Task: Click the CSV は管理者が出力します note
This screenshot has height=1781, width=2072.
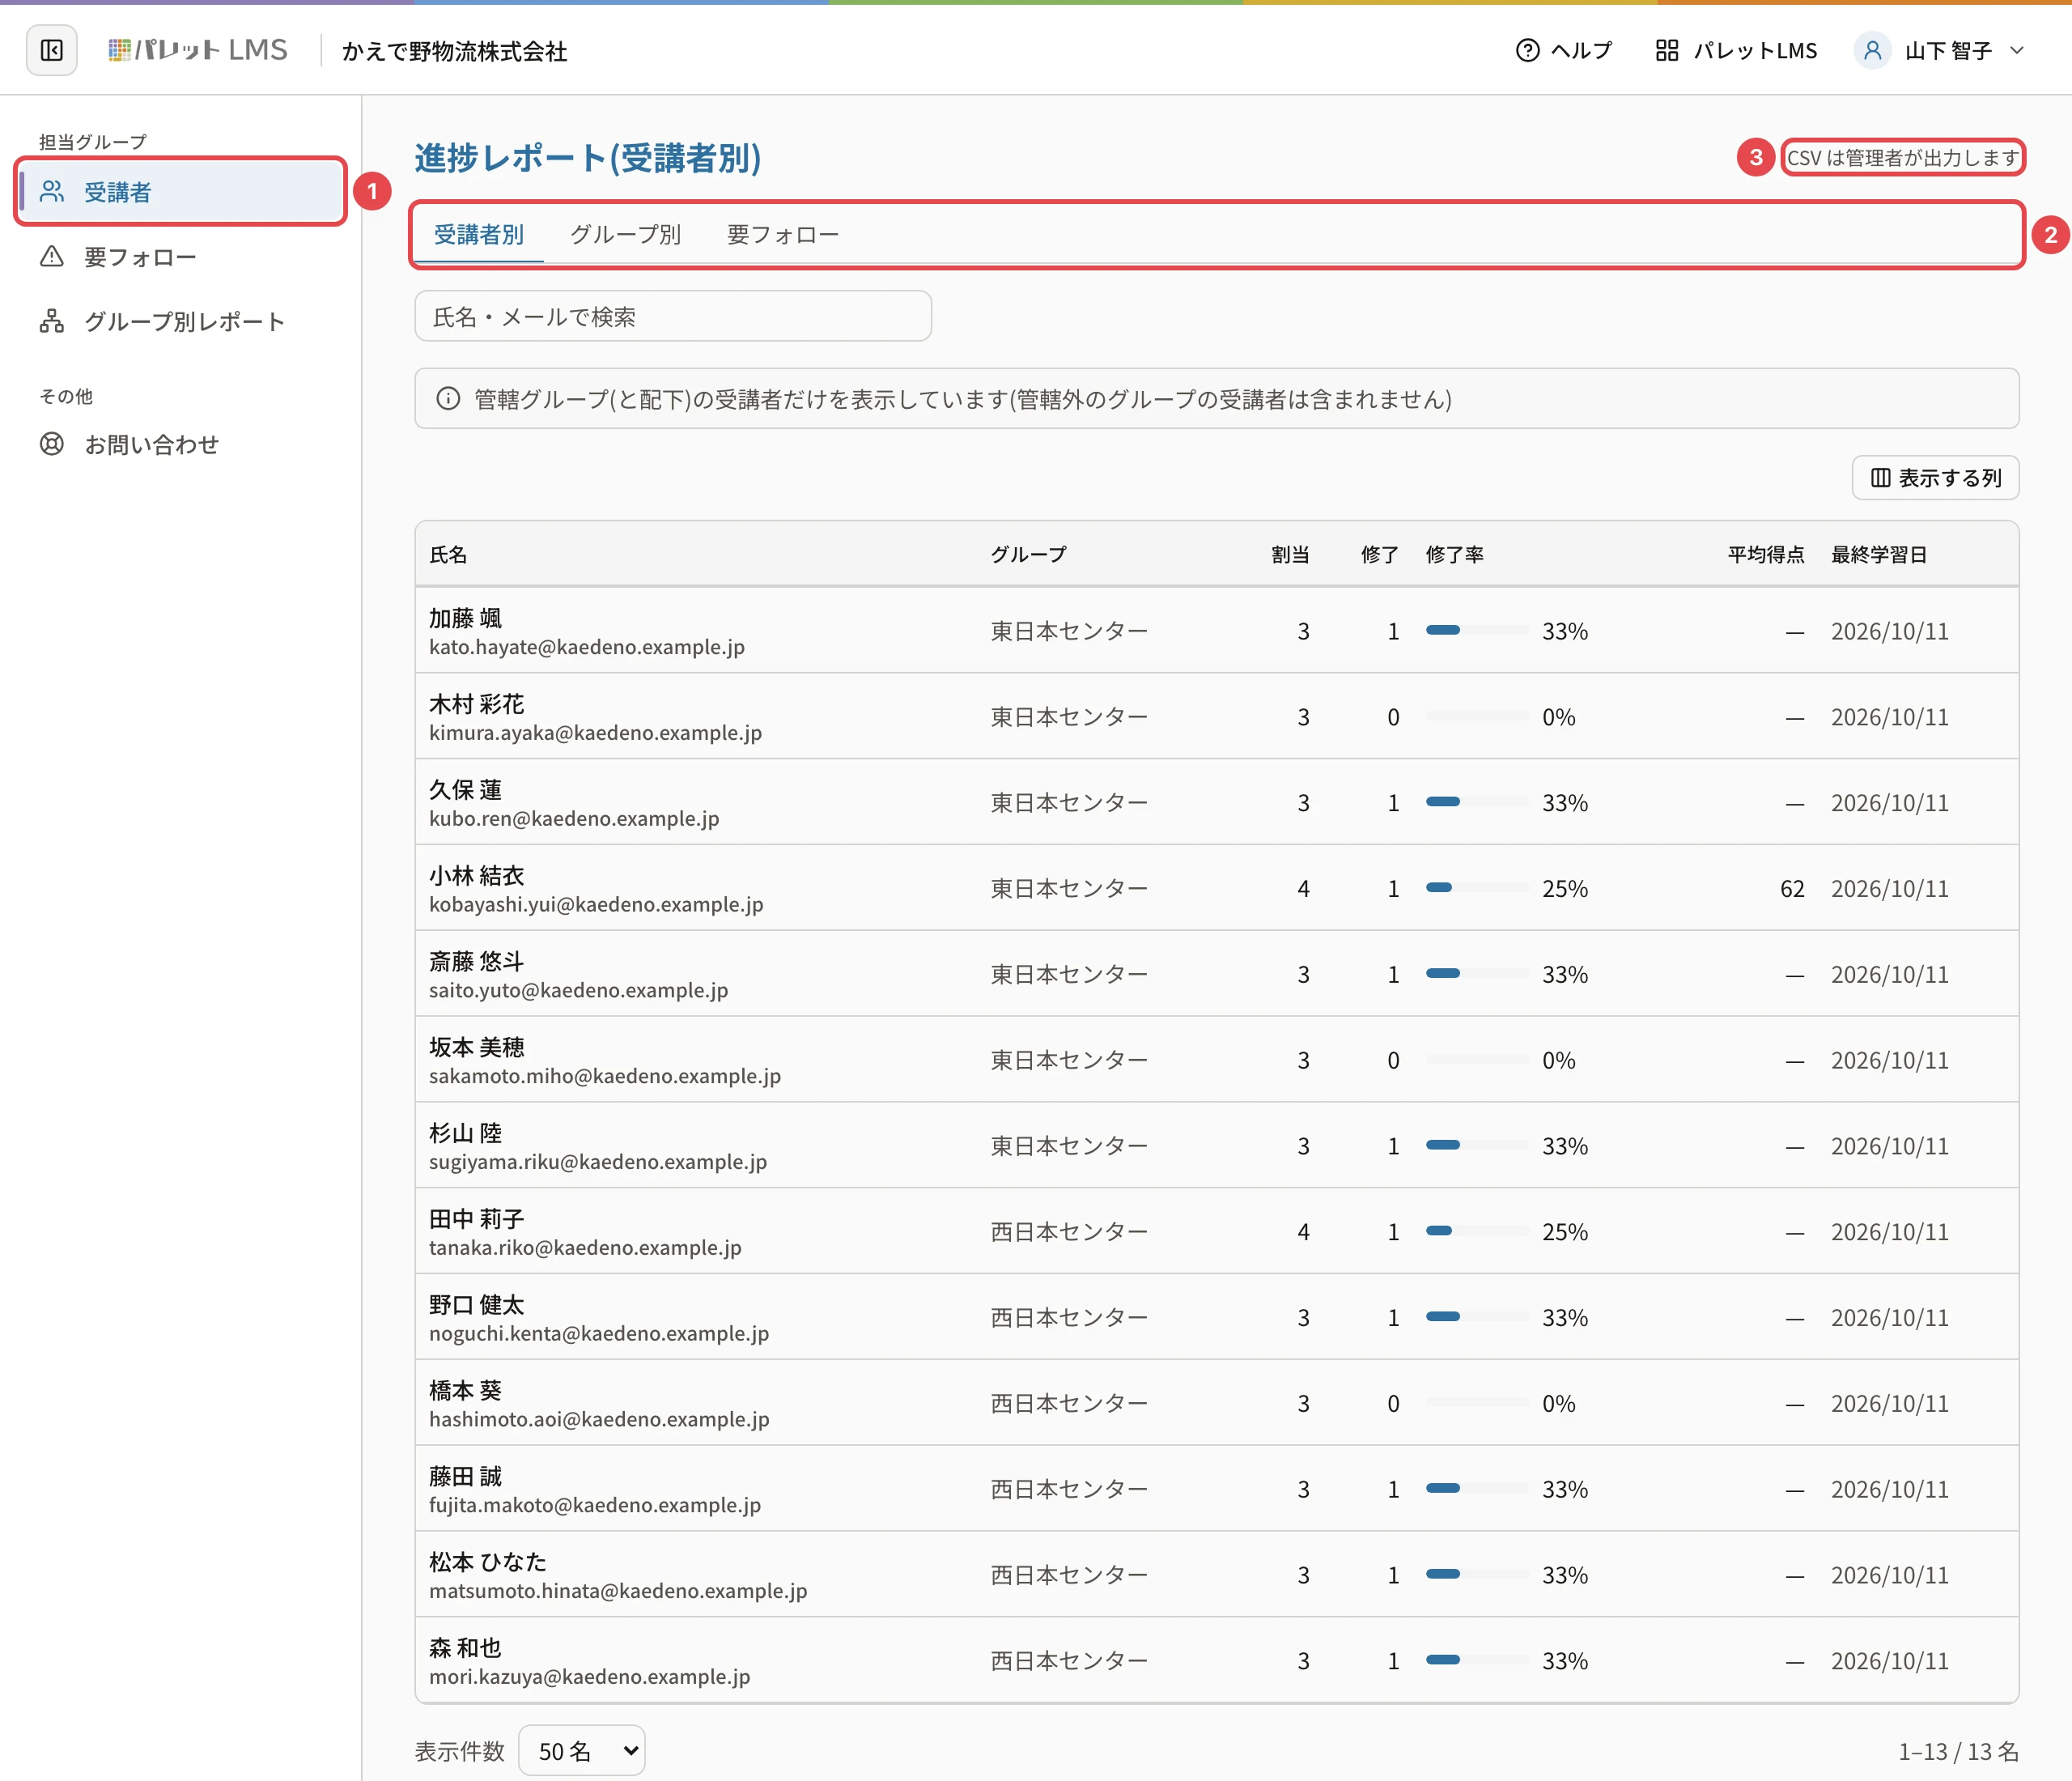Action: tap(1902, 158)
